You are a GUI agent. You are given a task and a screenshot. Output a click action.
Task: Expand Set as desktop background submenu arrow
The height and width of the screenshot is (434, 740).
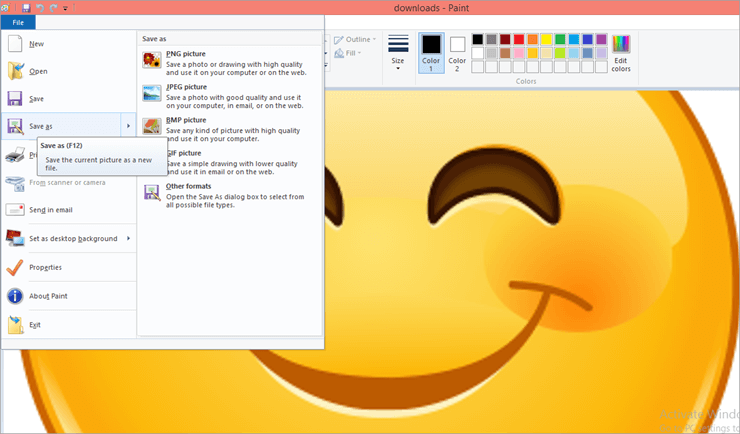coord(128,238)
